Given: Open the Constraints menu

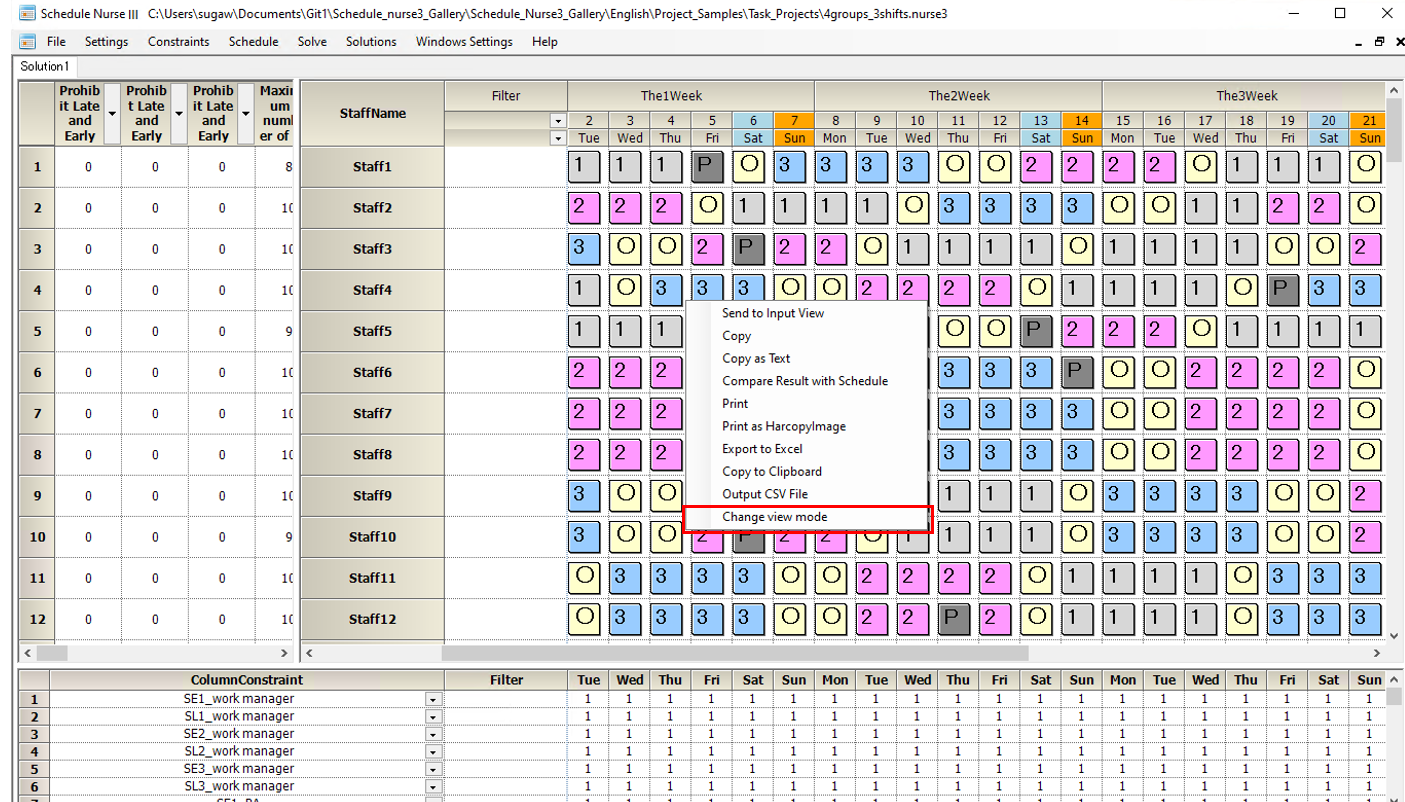Looking at the screenshot, I should [x=178, y=42].
